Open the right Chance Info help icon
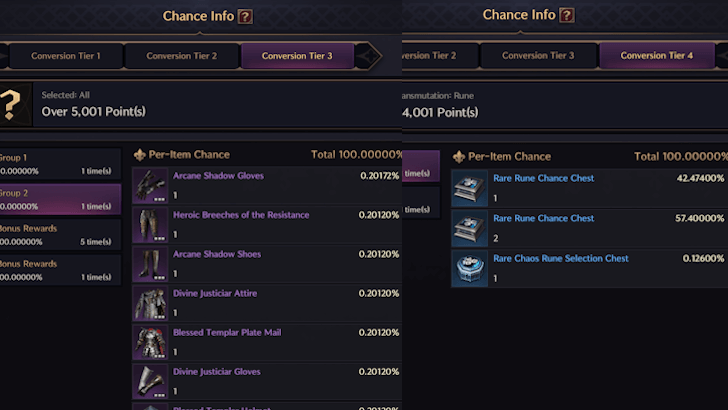 click(566, 16)
